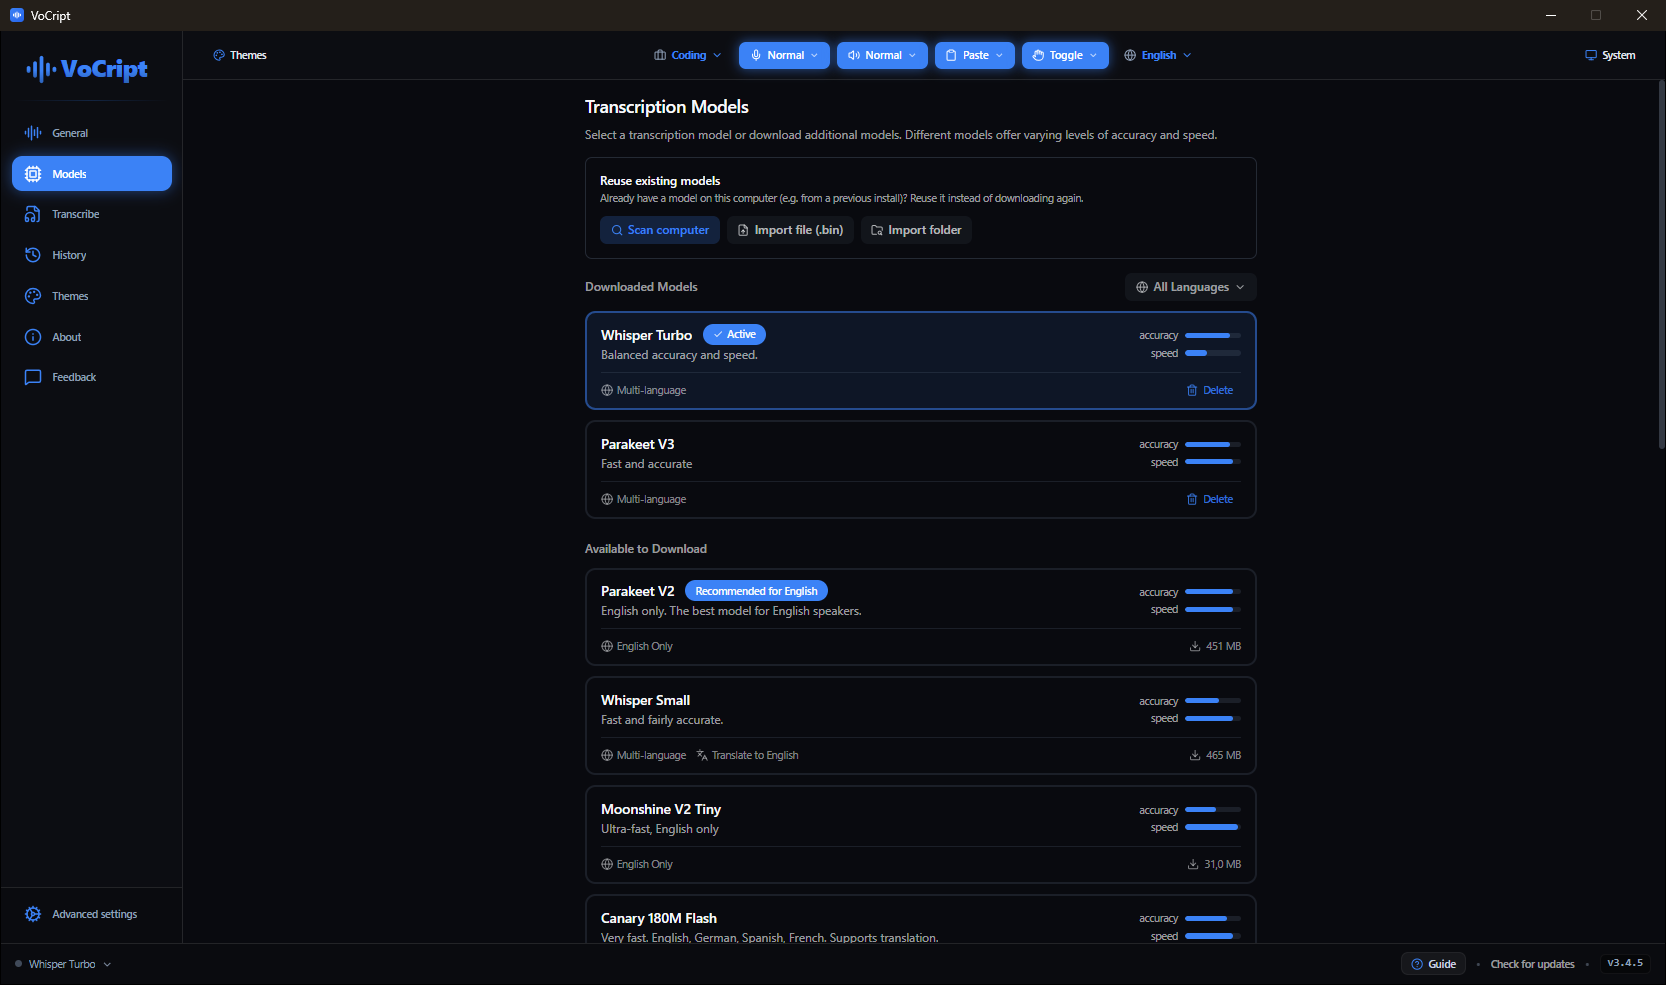Expand the Paste mode dropdown
The image size is (1666, 985).
(x=974, y=55)
